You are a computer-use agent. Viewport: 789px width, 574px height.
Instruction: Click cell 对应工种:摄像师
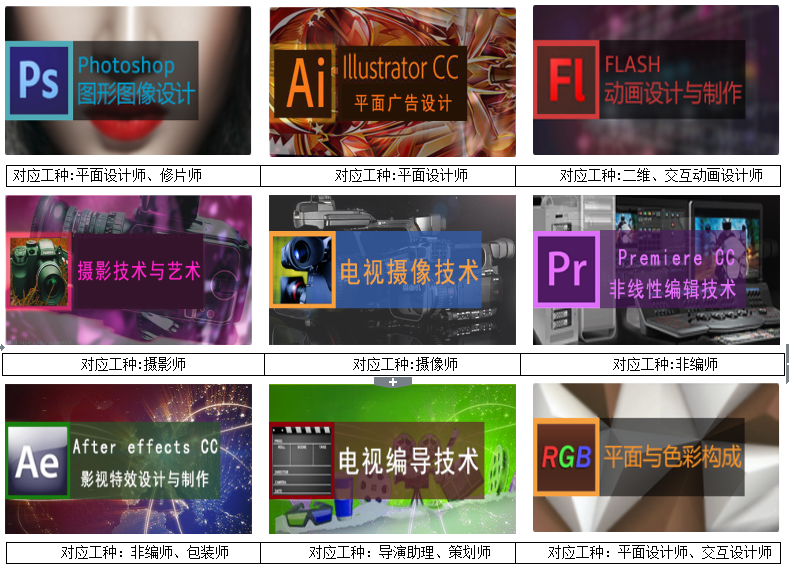pos(392,364)
